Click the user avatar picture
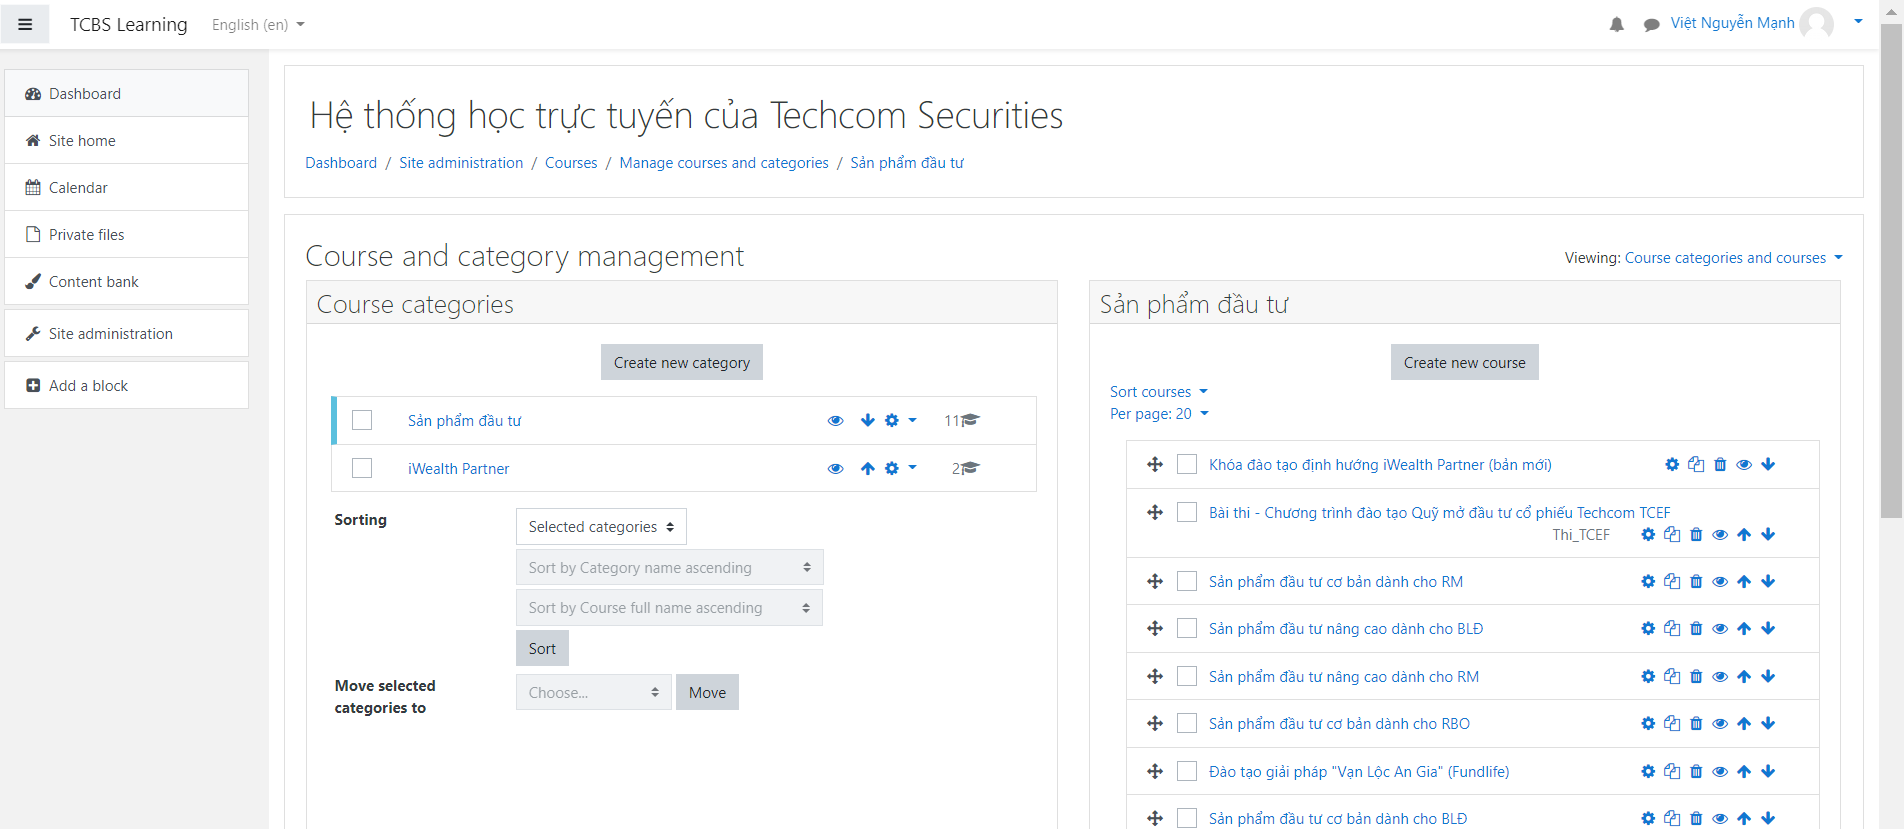Image resolution: width=1904 pixels, height=829 pixels. tap(1817, 22)
